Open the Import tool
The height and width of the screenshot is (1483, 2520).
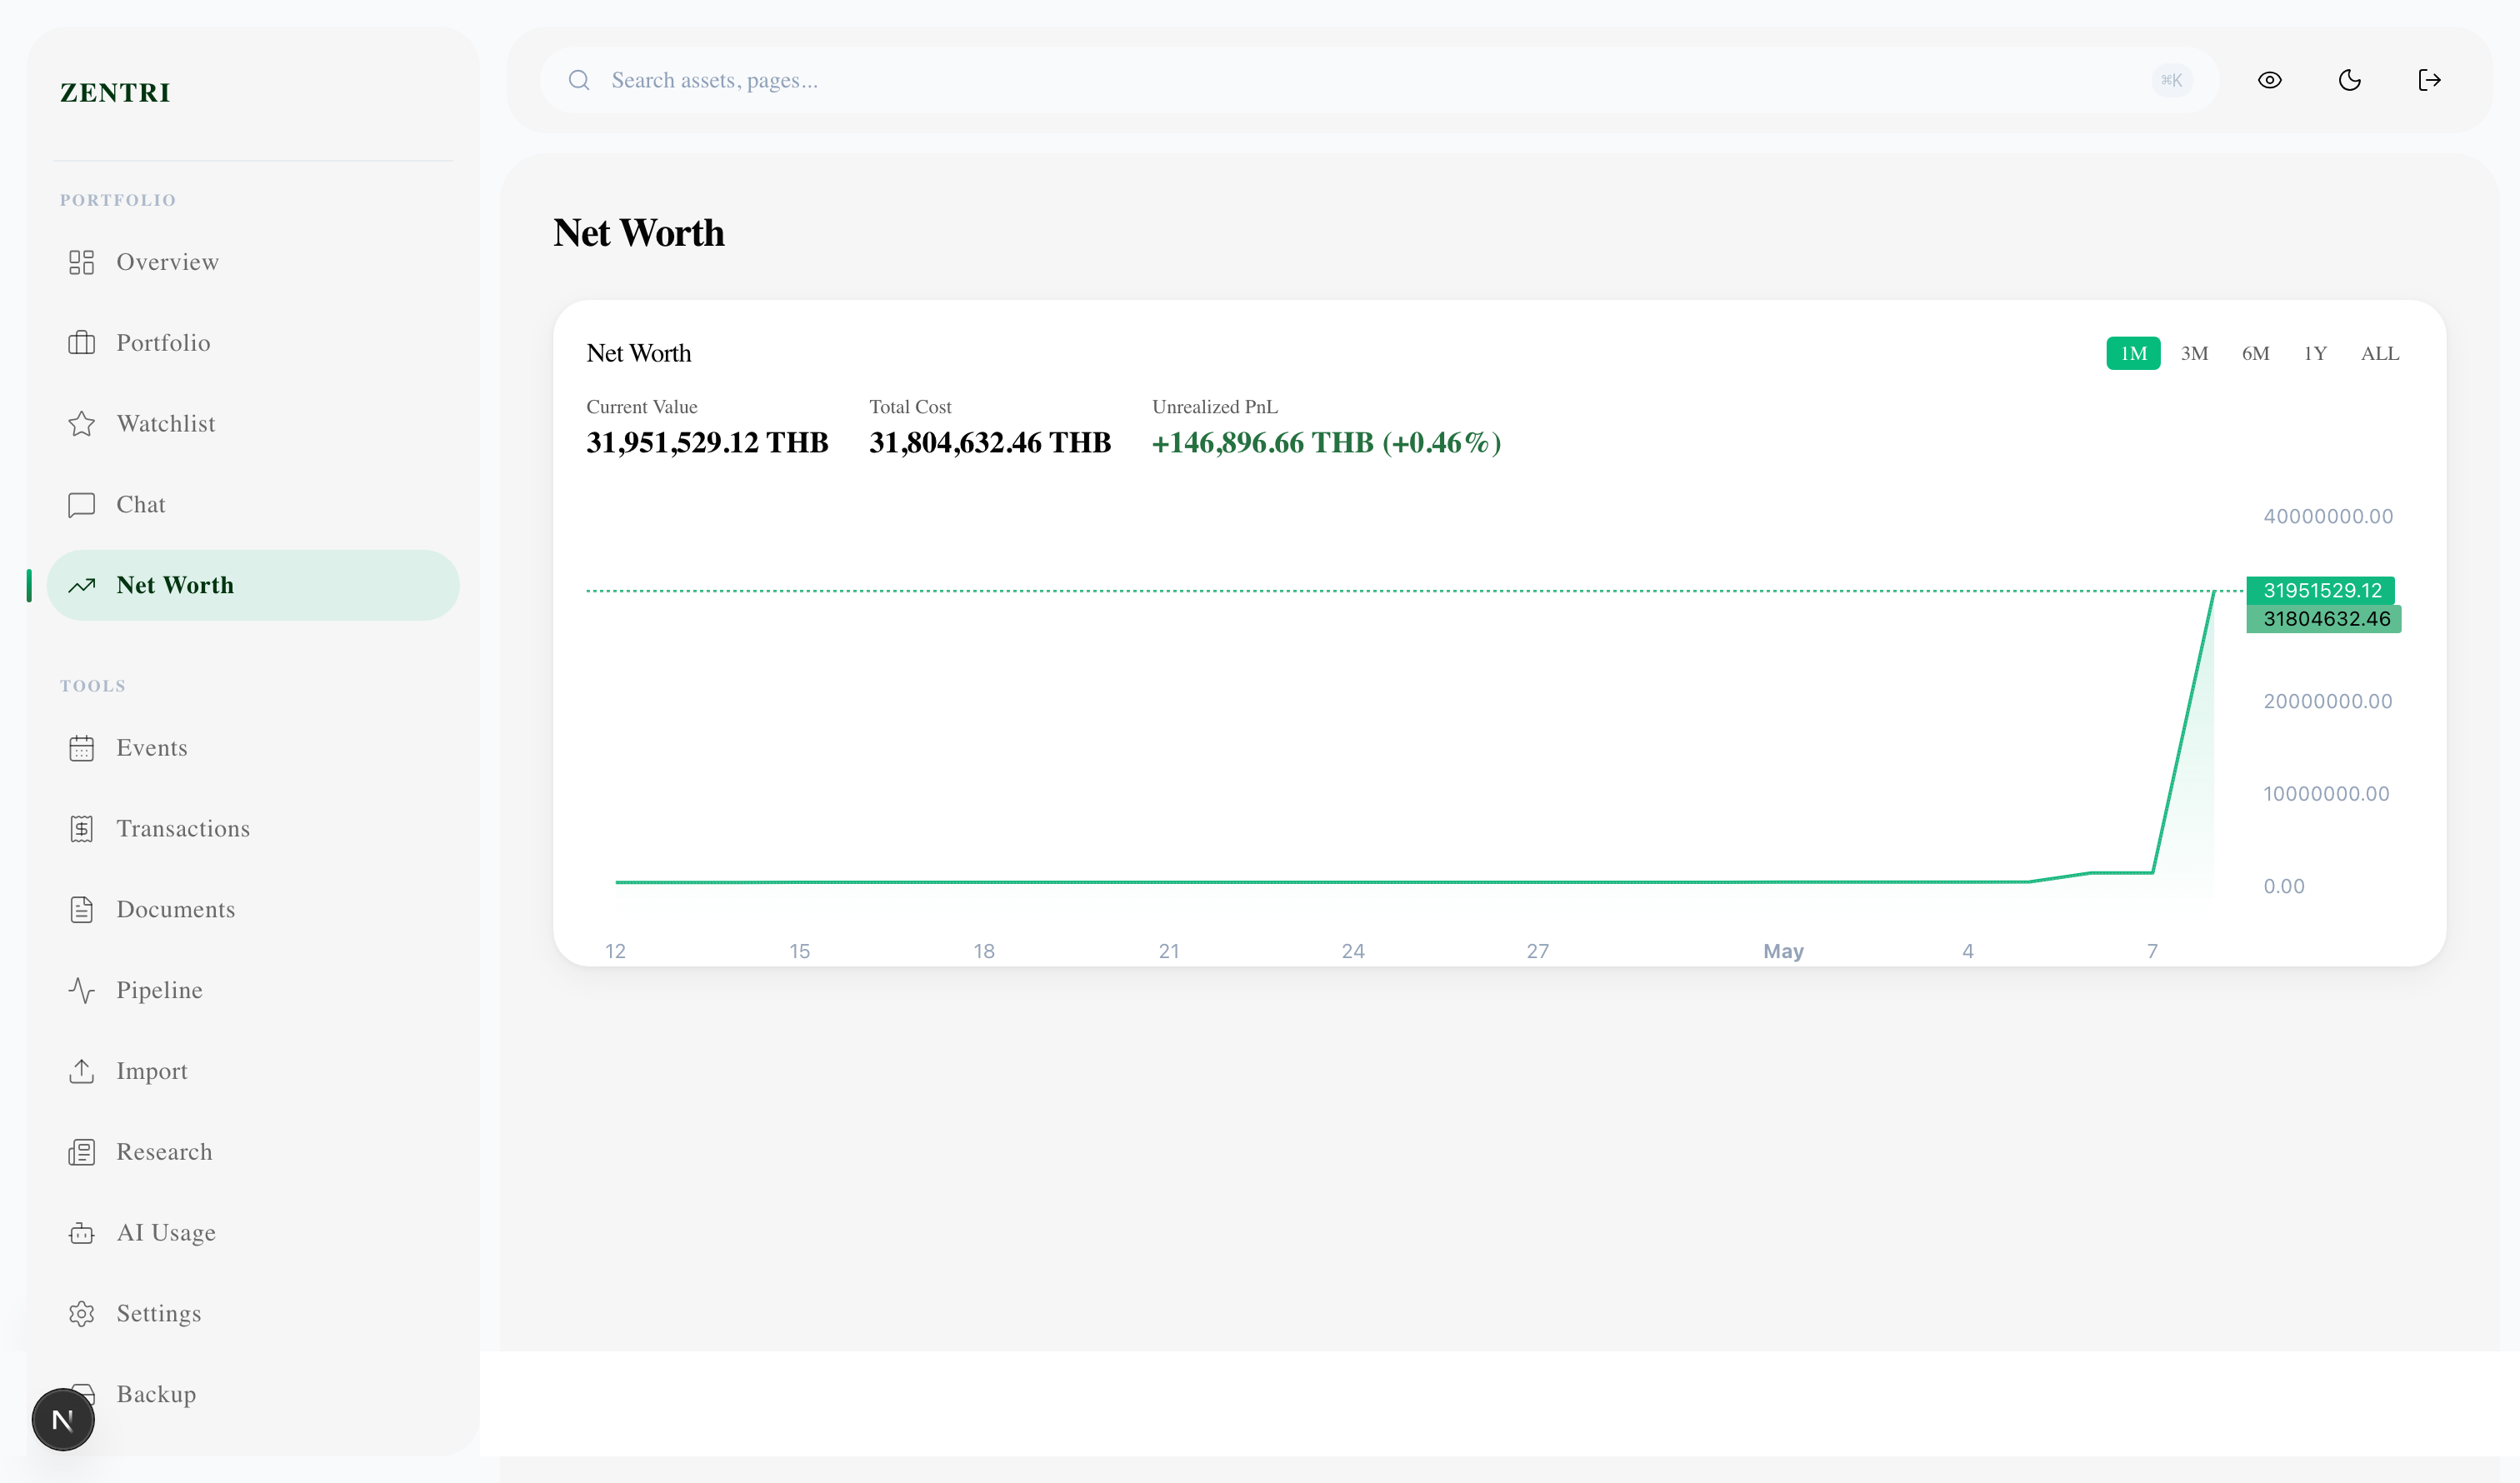click(x=253, y=1072)
